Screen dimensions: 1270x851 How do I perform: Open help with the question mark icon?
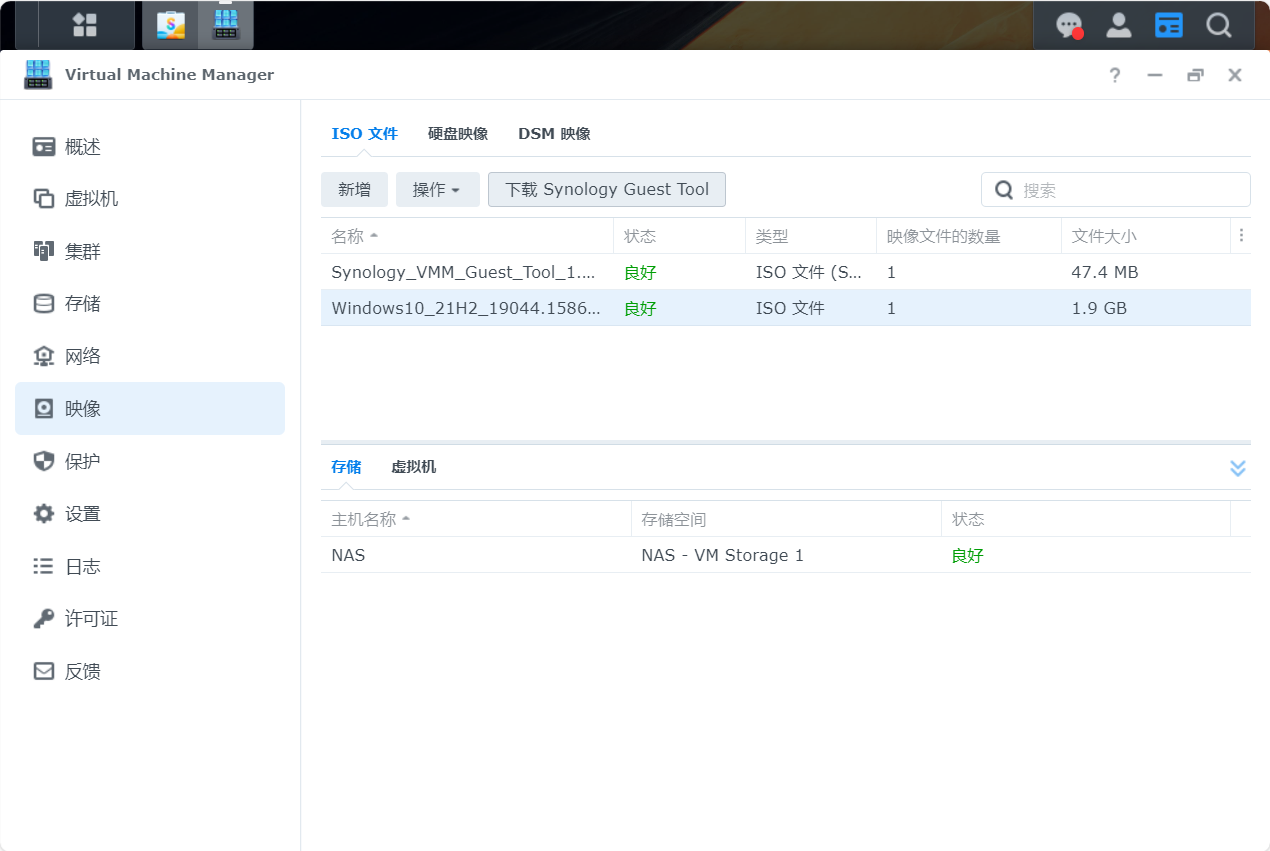(1115, 75)
